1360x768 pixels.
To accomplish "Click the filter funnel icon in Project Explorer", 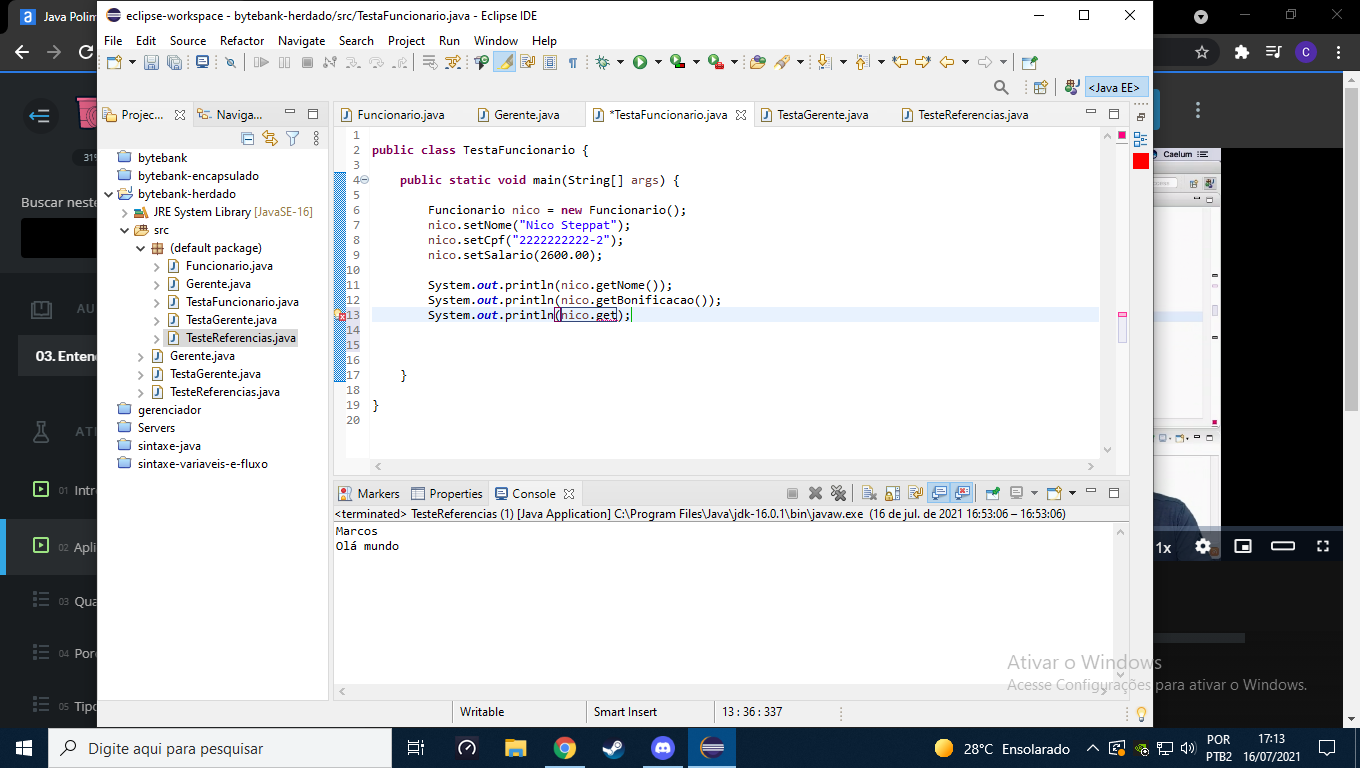I will [x=292, y=138].
